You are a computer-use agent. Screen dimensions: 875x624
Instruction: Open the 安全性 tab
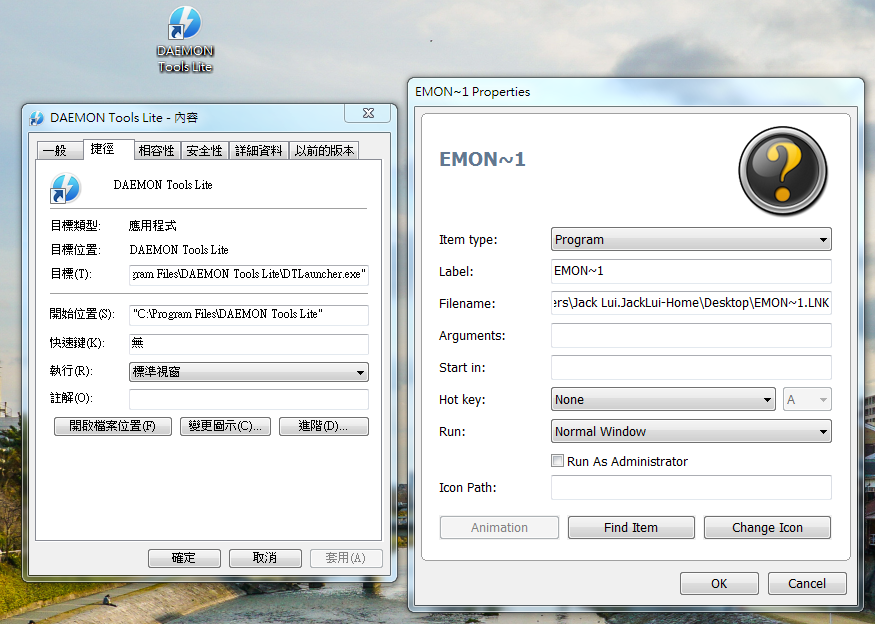204,150
